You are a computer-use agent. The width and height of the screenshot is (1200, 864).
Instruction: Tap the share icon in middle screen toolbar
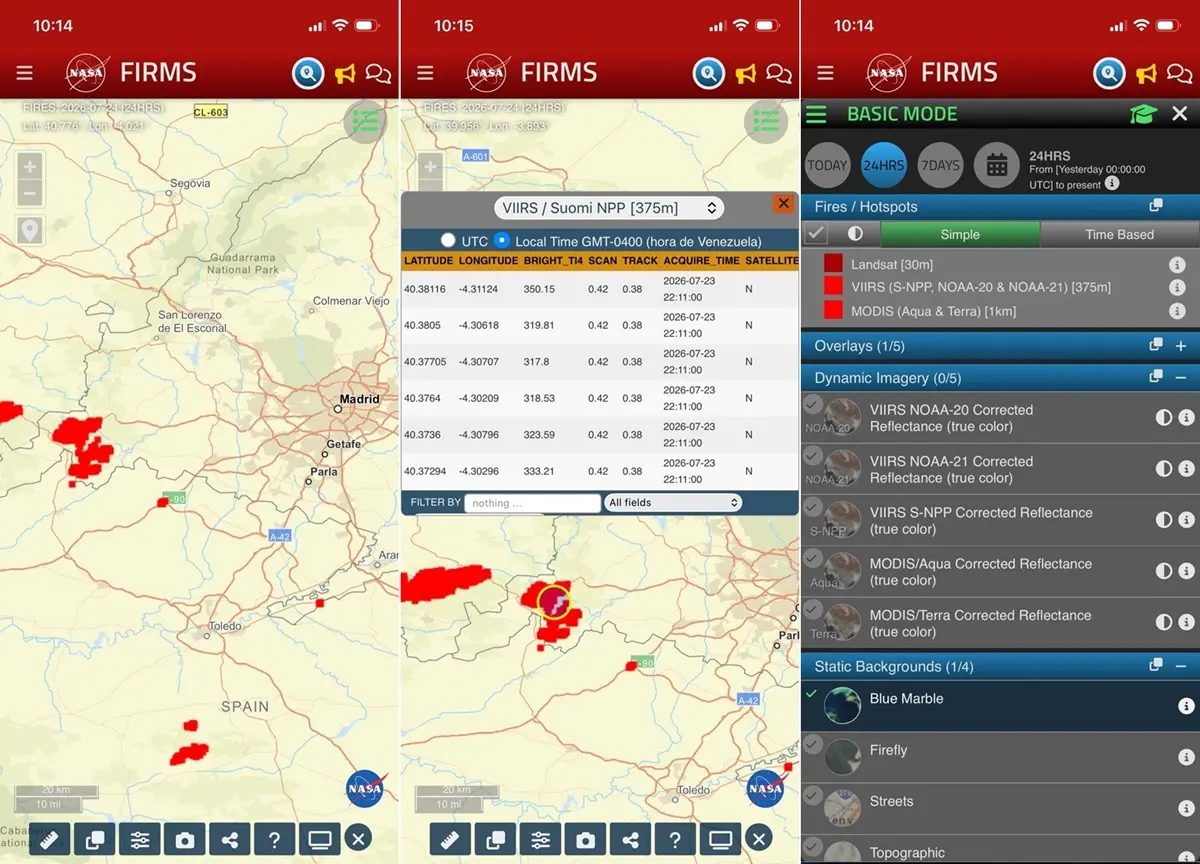pyautogui.click(x=630, y=839)
